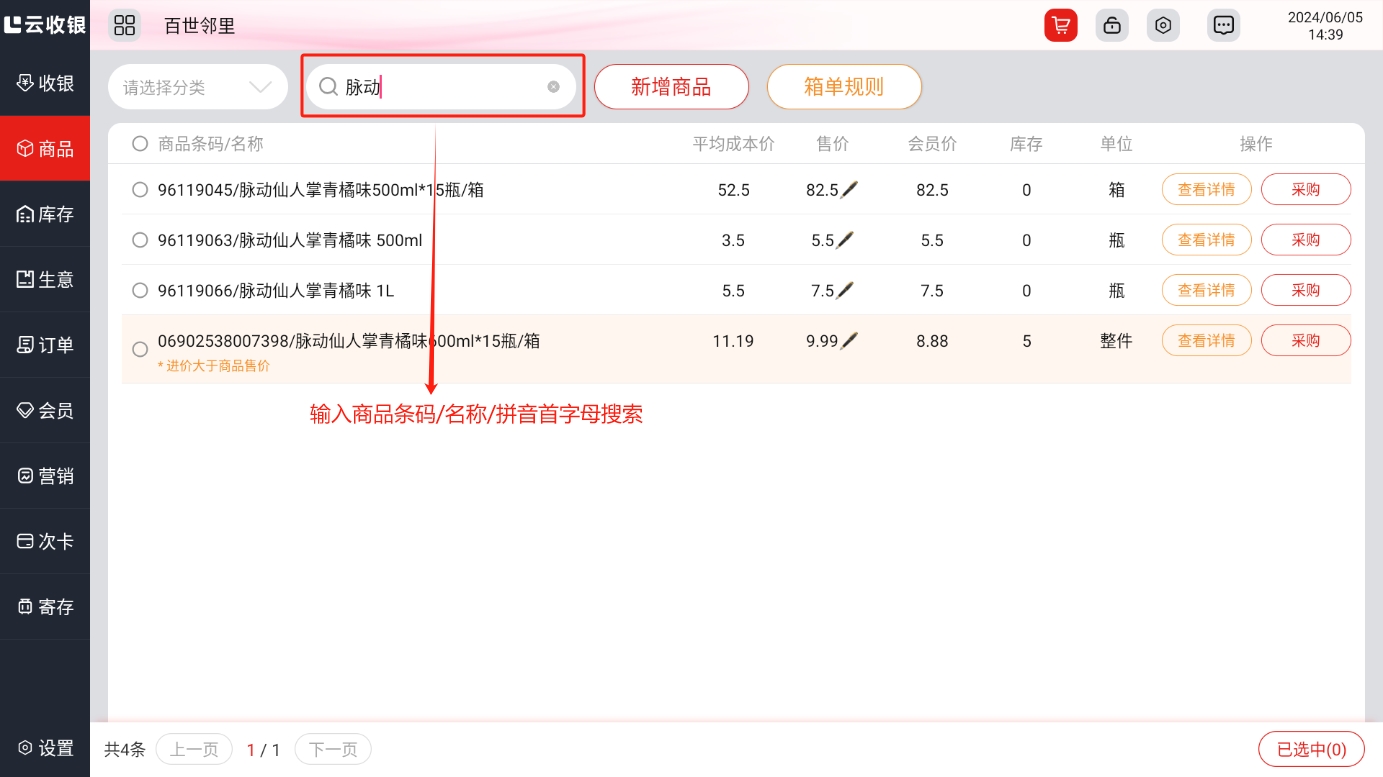Viewport: 1383px width, 777px height.
Task: Switch to 库存 in the sidebar
Action: click(x=45, y=214)
